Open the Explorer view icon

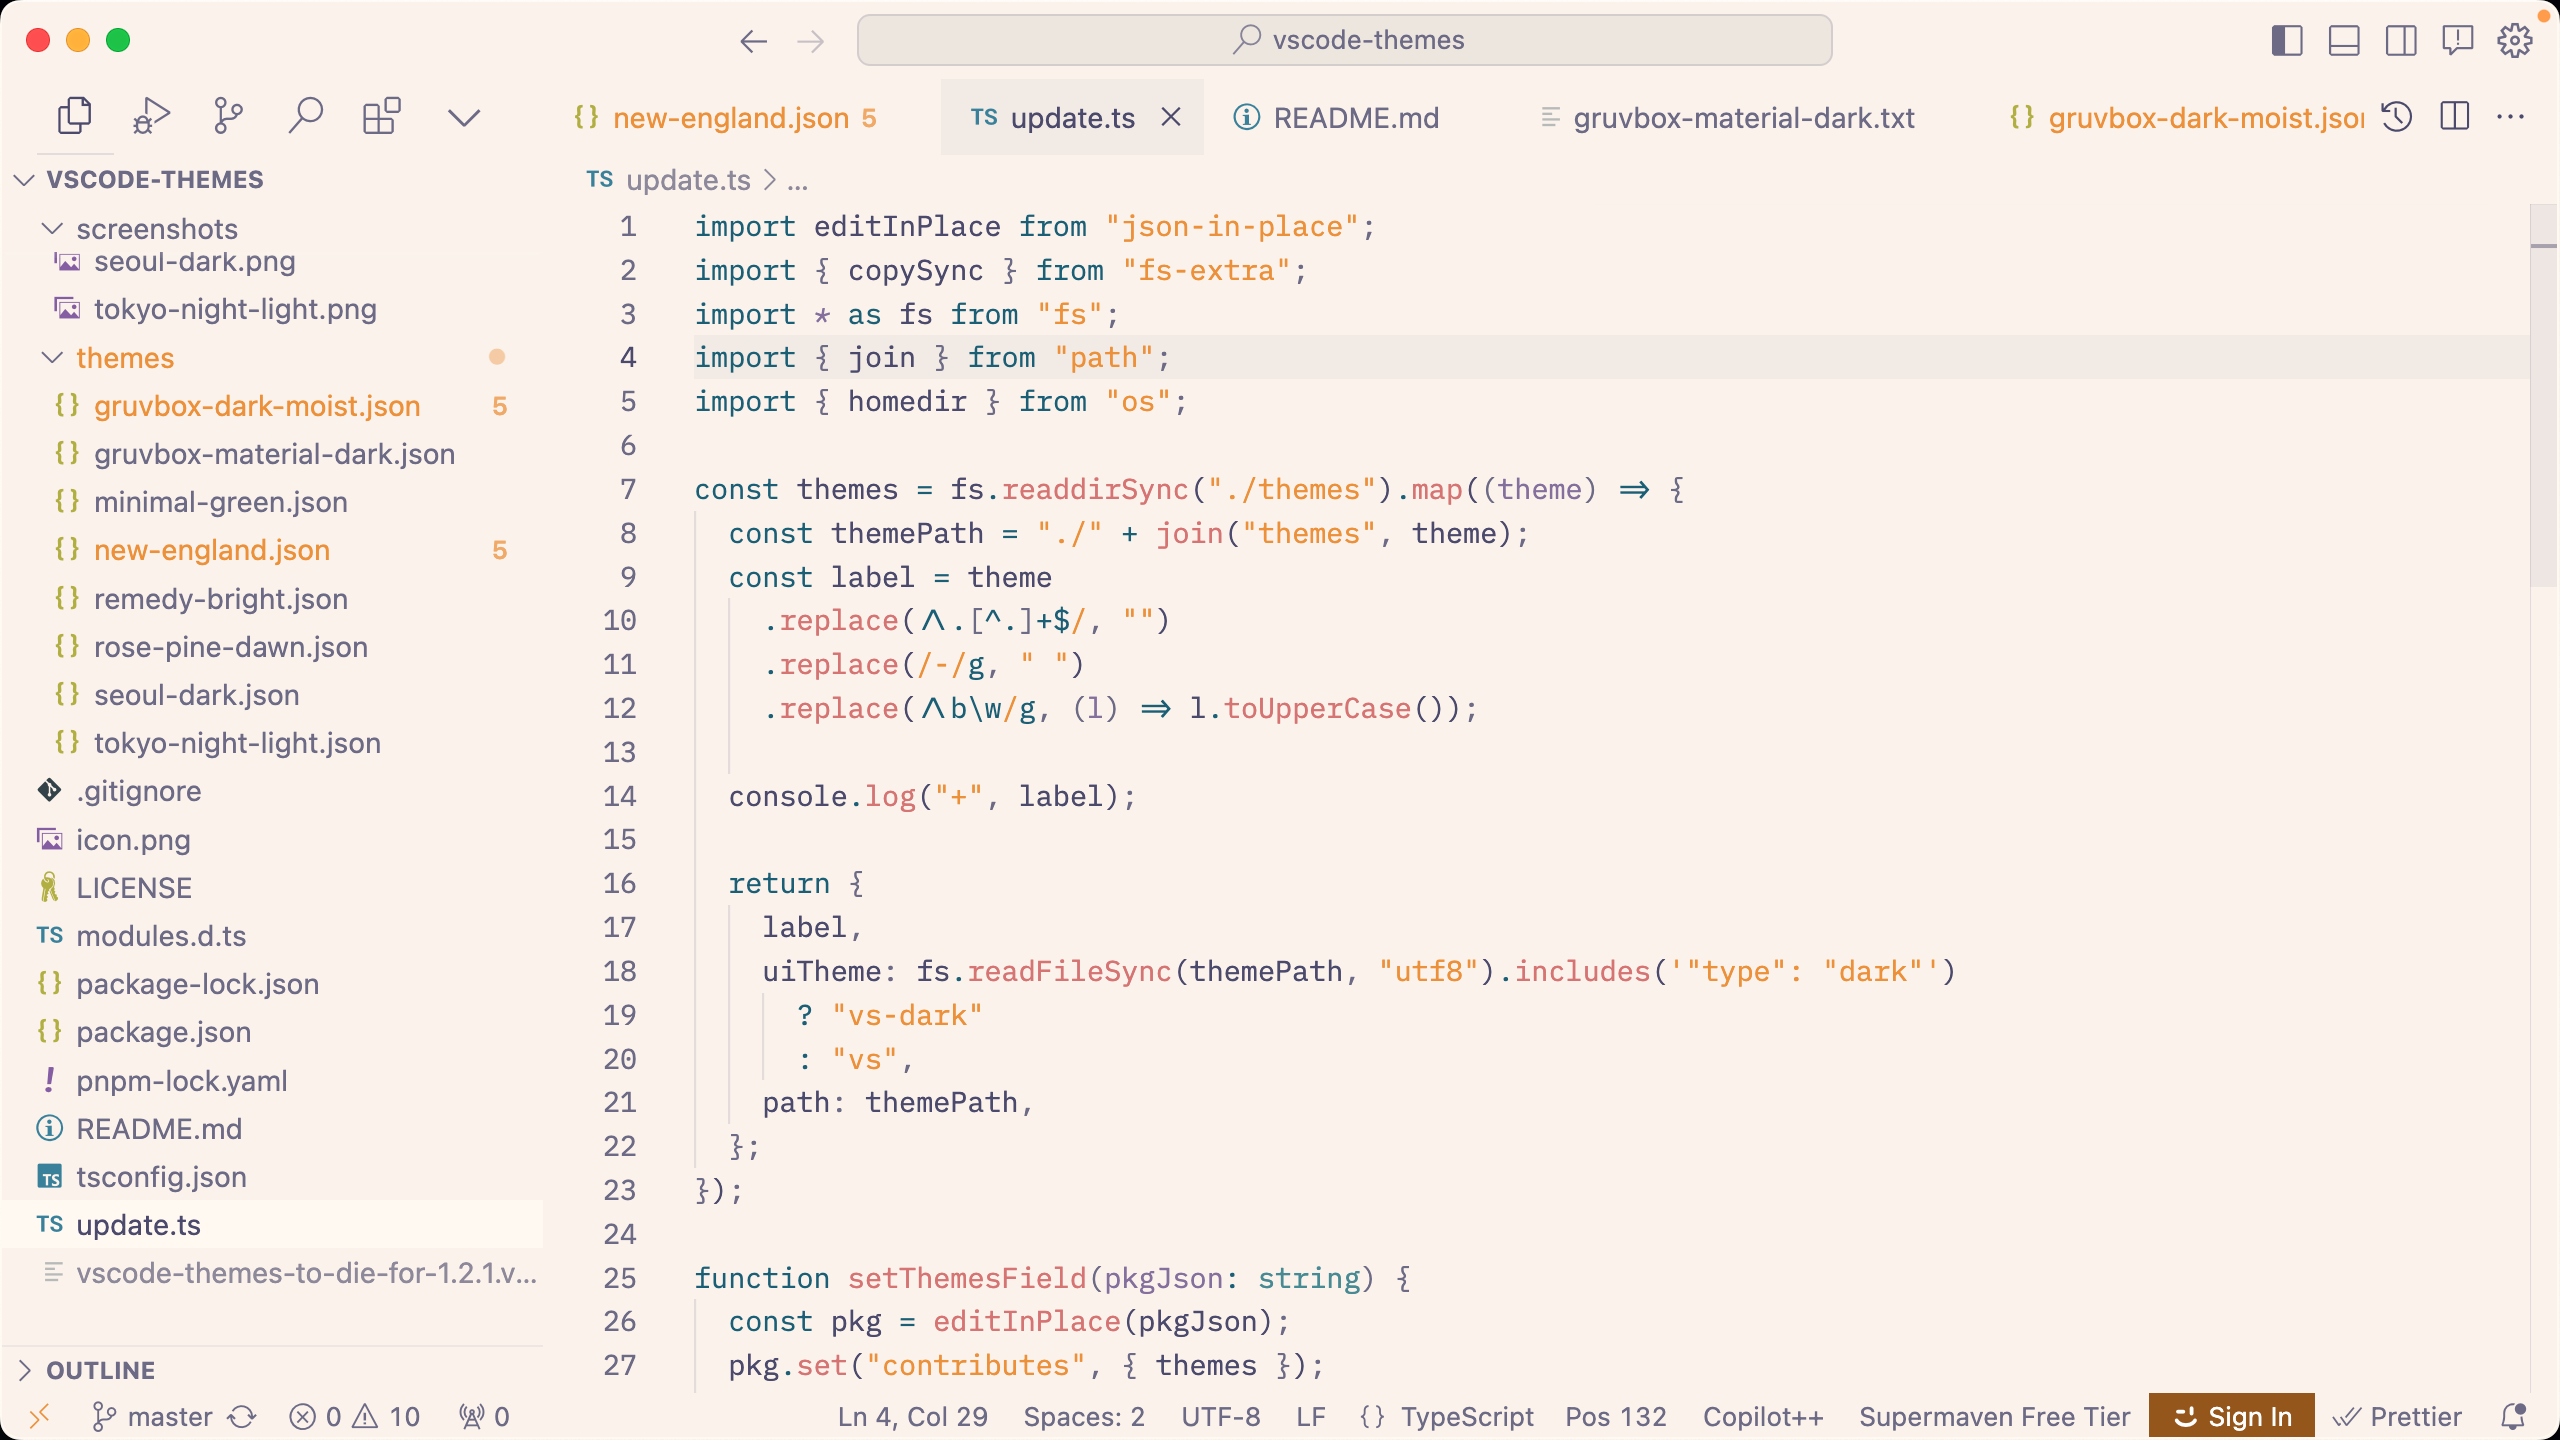pos(74,116)
